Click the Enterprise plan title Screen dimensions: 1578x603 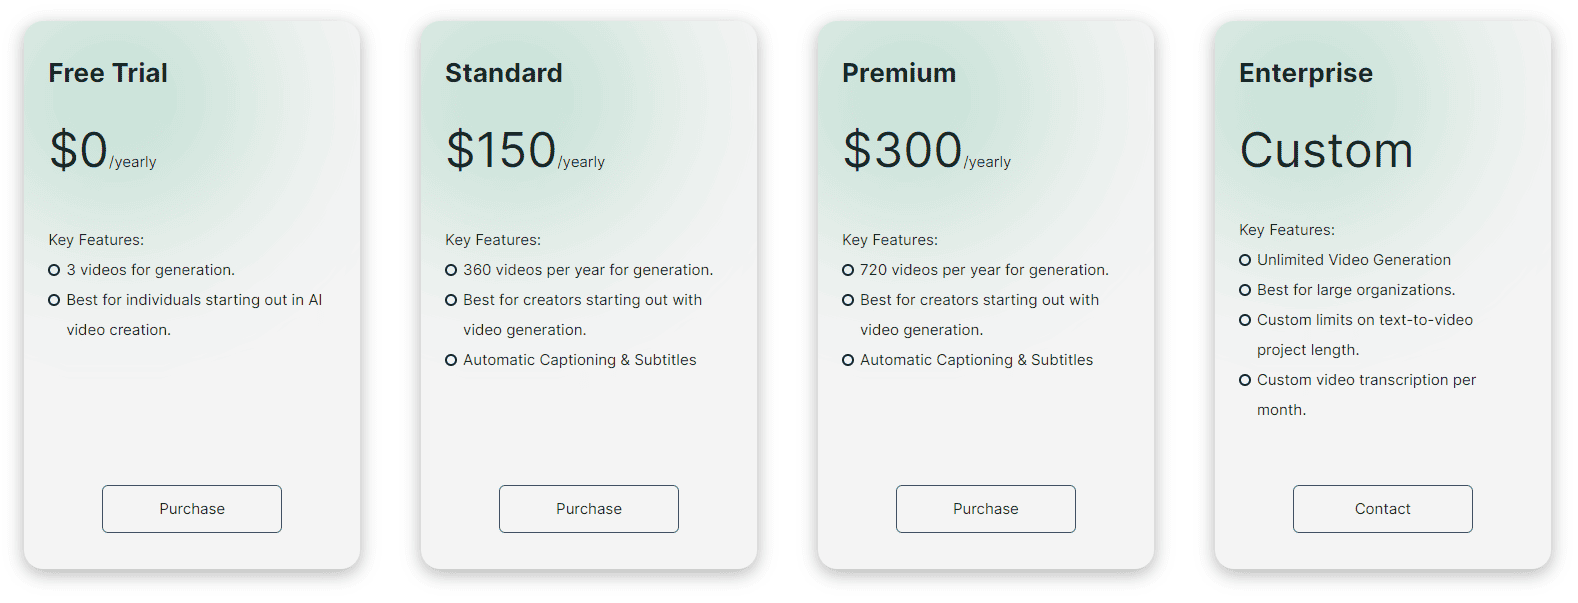tap(1305, 72)
